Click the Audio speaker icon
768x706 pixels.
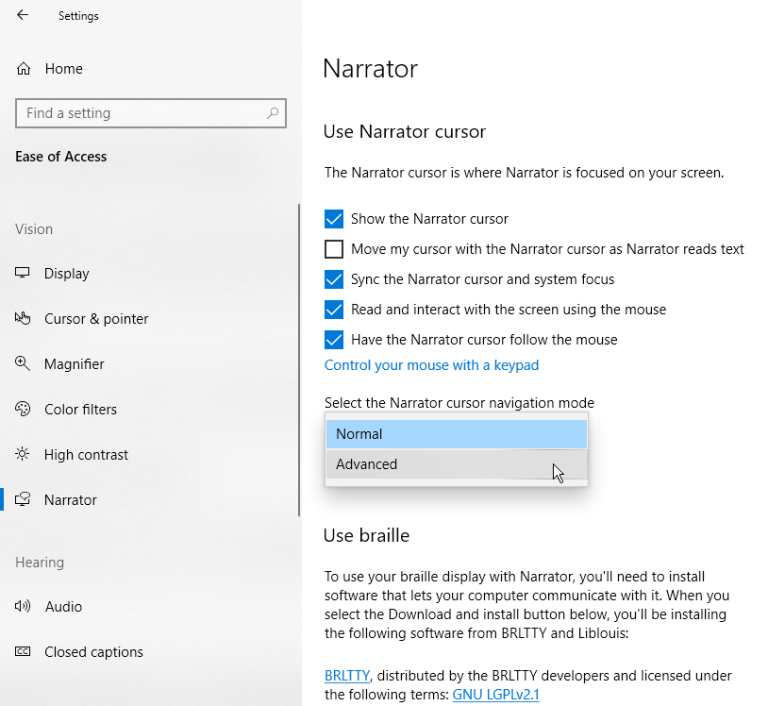(23, 607)
